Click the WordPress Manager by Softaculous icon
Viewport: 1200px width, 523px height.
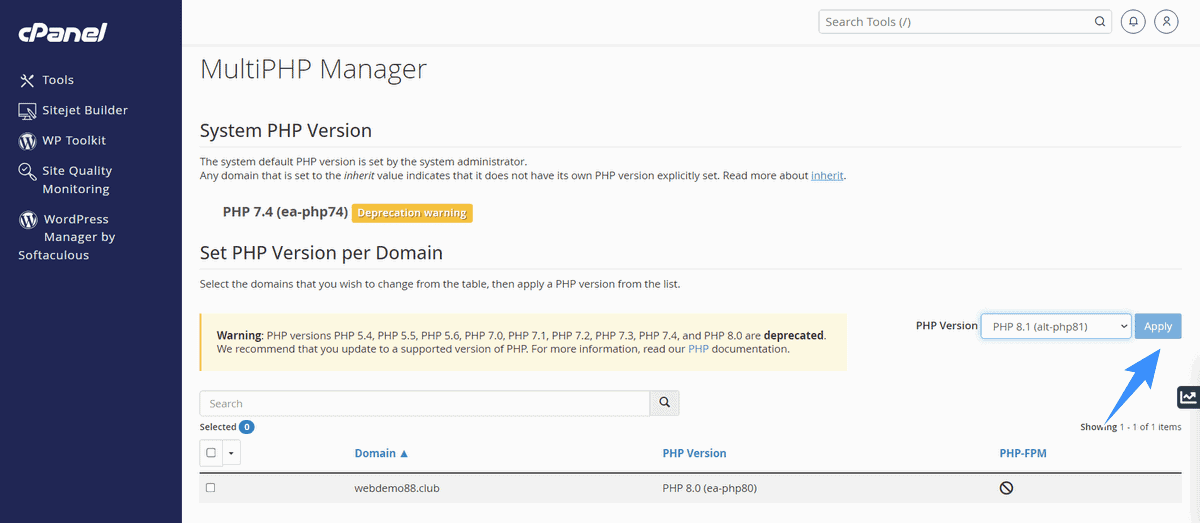click(x=27, y=219)
